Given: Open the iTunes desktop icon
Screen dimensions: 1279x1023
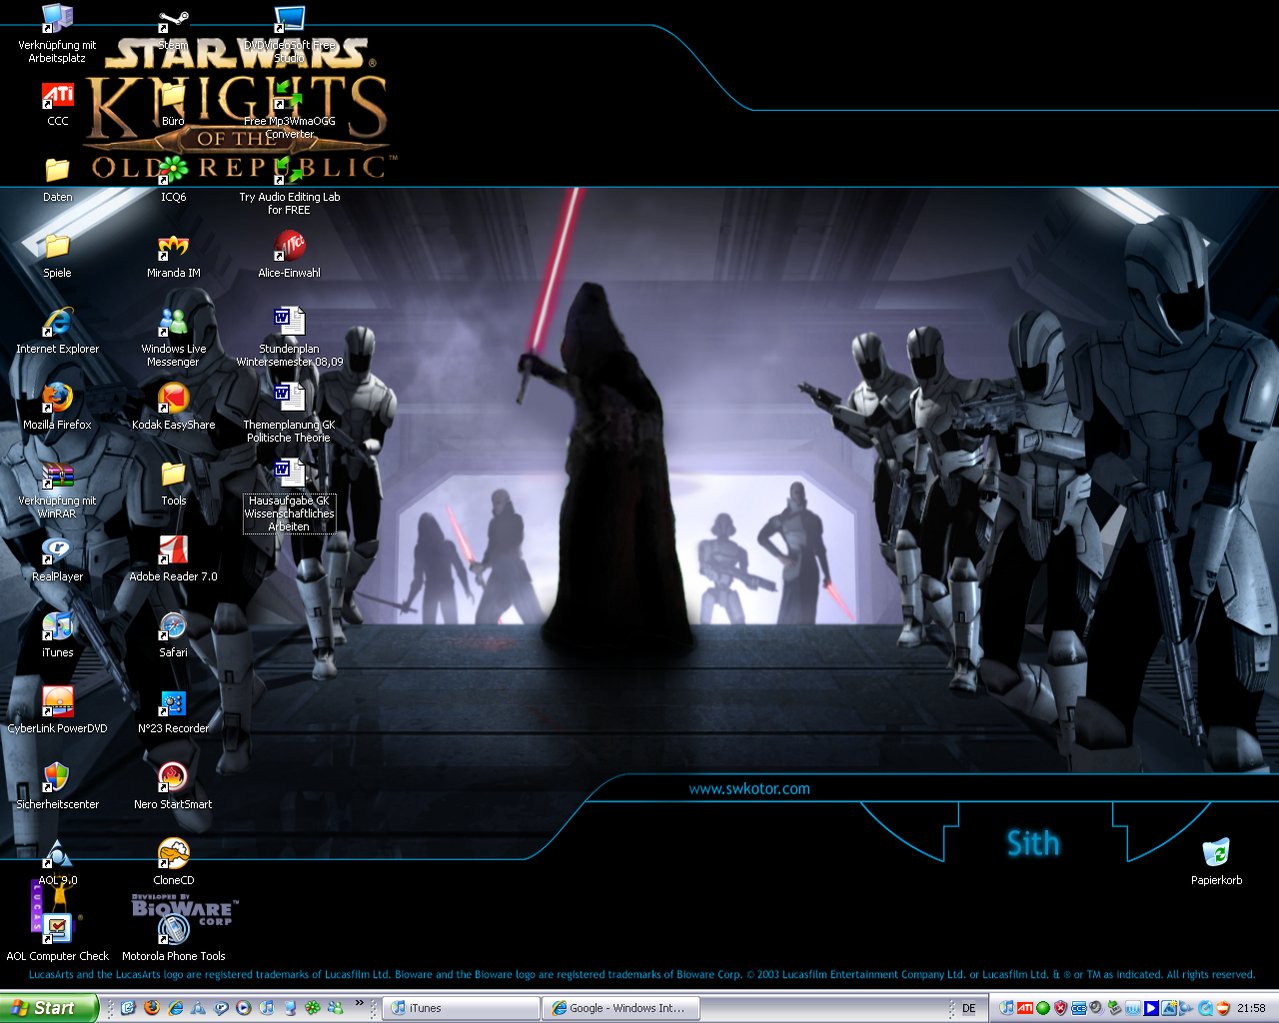Looking at the screenshot, I should tap(57, 627).
